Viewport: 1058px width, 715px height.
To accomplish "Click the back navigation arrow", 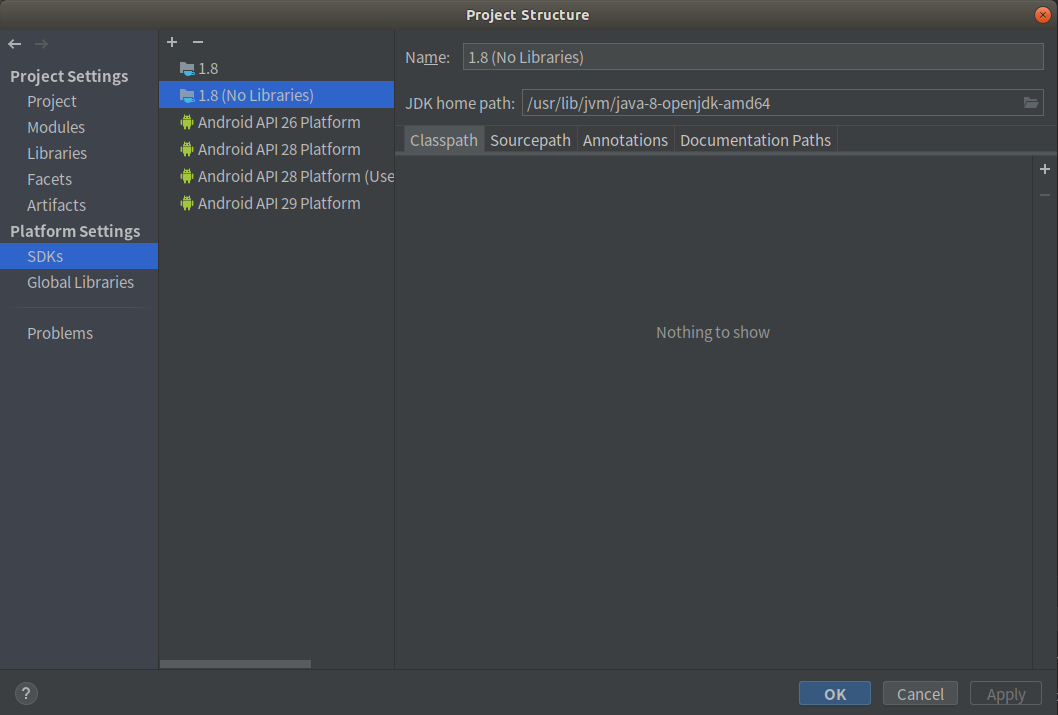I will (14, 43).
